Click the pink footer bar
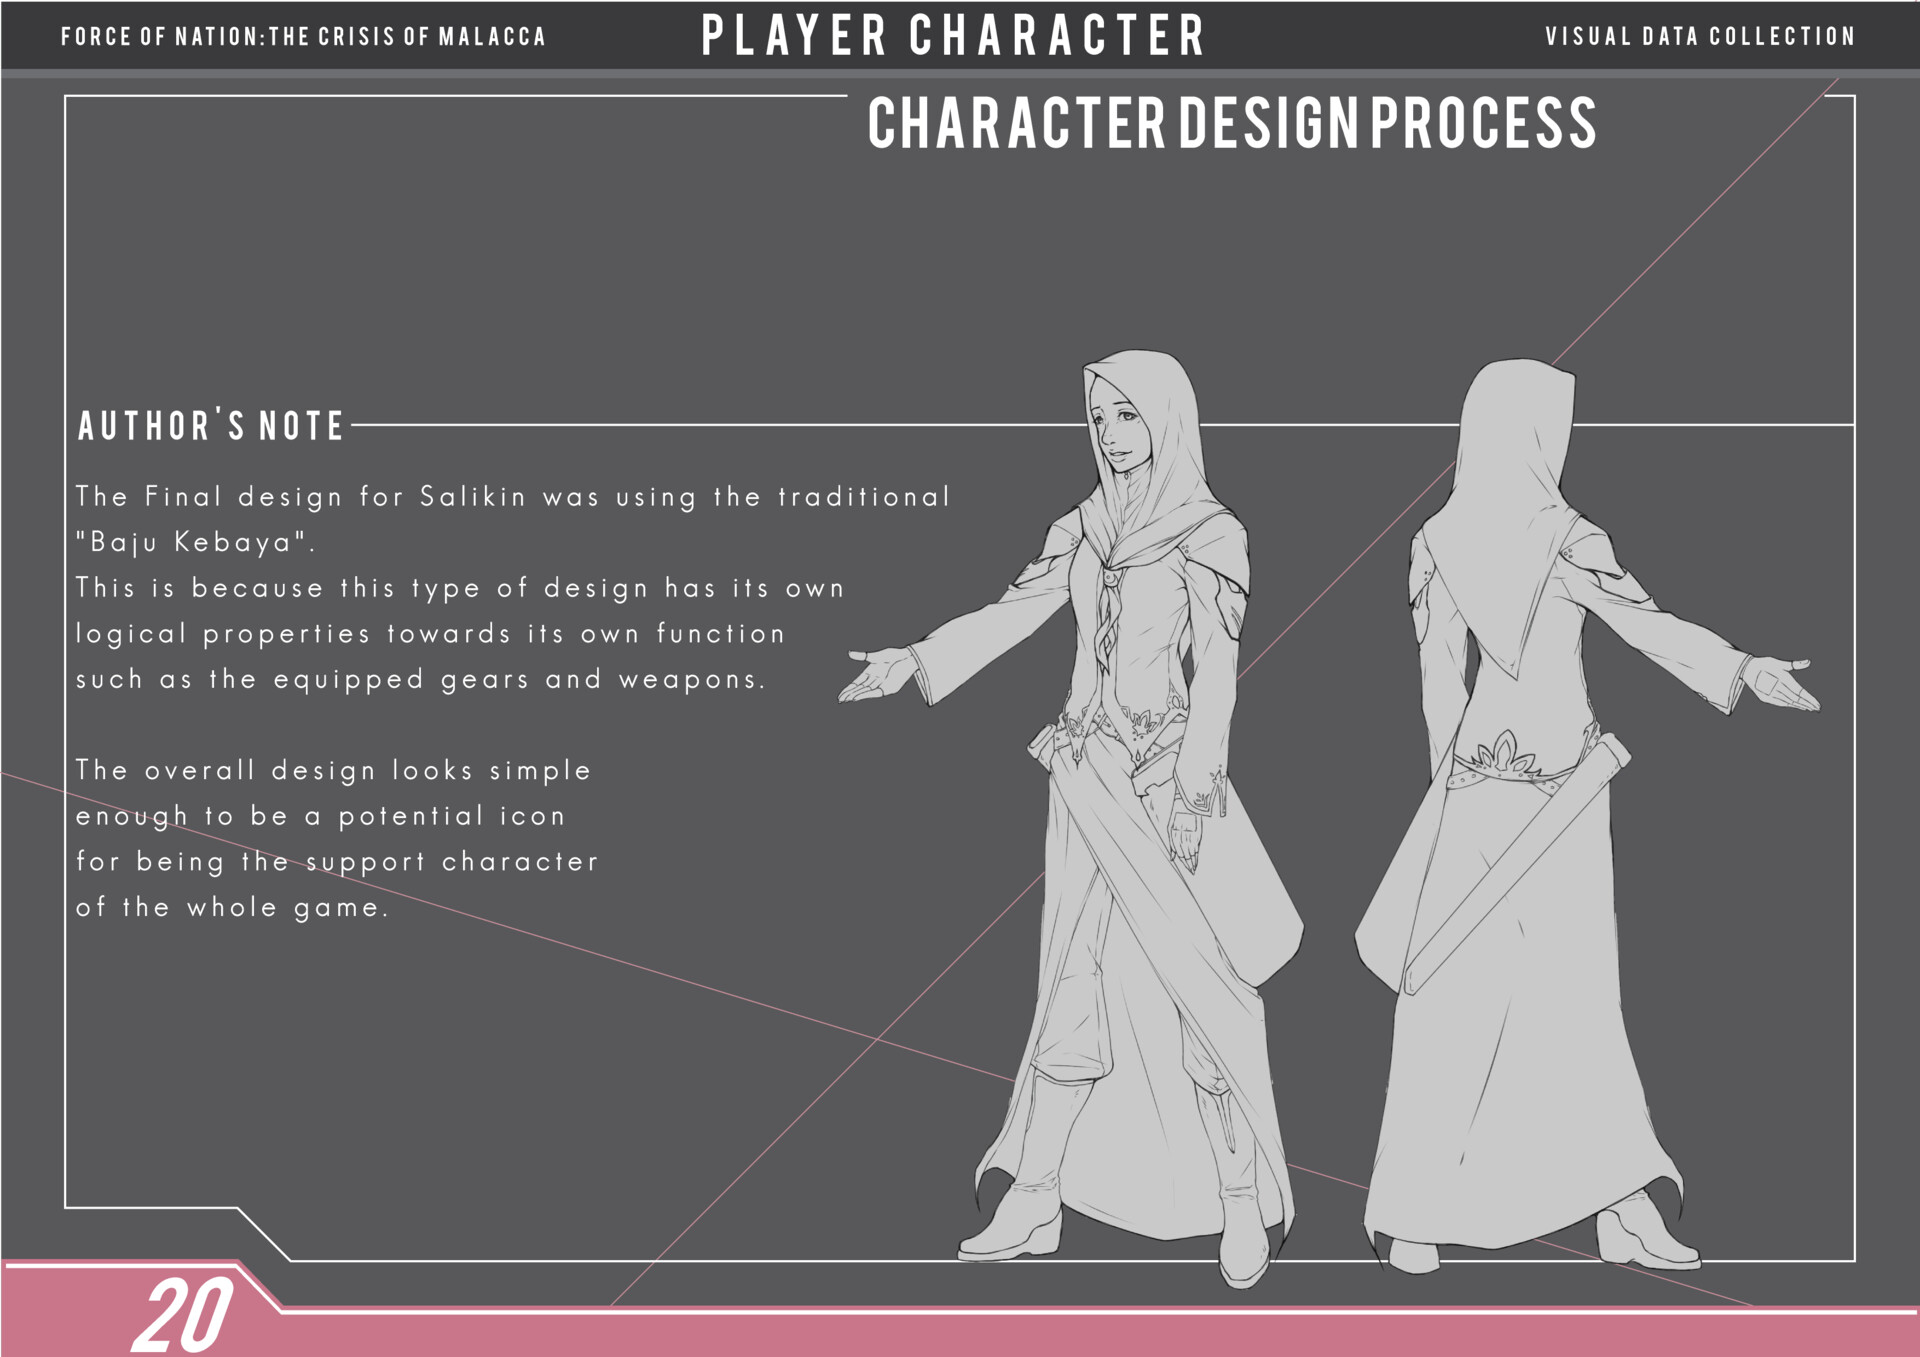The image size is (1920, 1357). click(x=1000, y=1334)
